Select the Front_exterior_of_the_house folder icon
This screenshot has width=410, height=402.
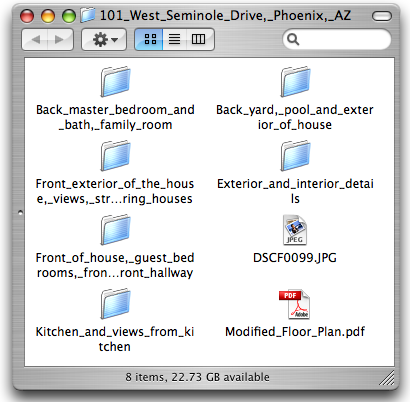(115, 155)
